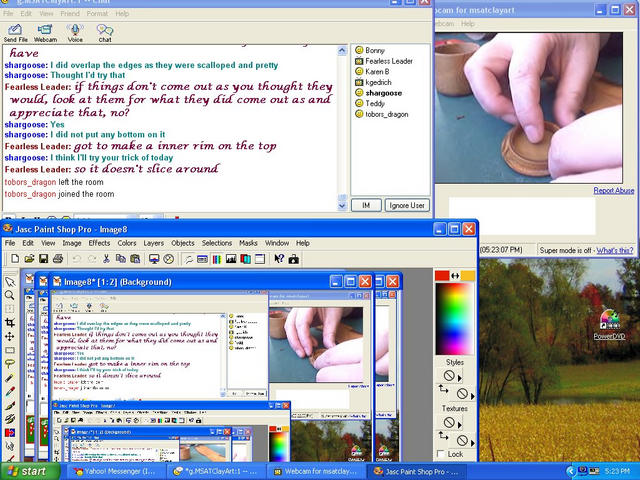Click the Cut scissors icon
The image size is (640, 480).
[x=106, y=259]
